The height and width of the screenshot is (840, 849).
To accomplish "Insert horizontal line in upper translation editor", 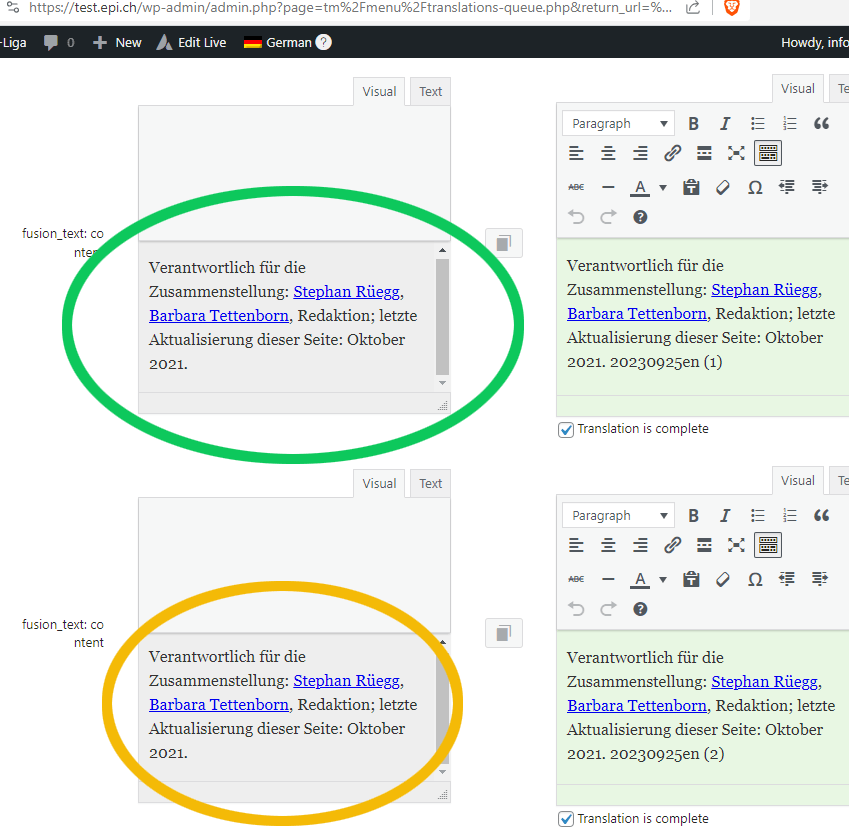I will [608, 187].
